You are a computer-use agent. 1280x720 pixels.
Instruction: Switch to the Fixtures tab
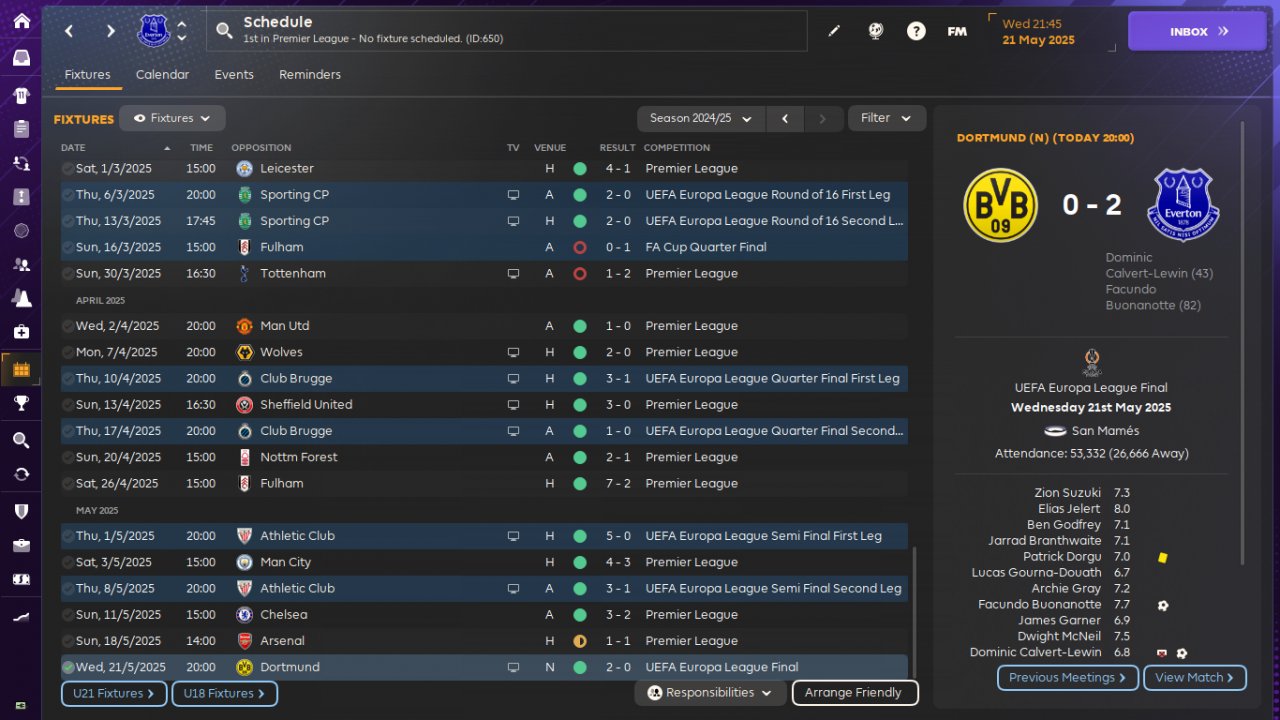[87, 75]
